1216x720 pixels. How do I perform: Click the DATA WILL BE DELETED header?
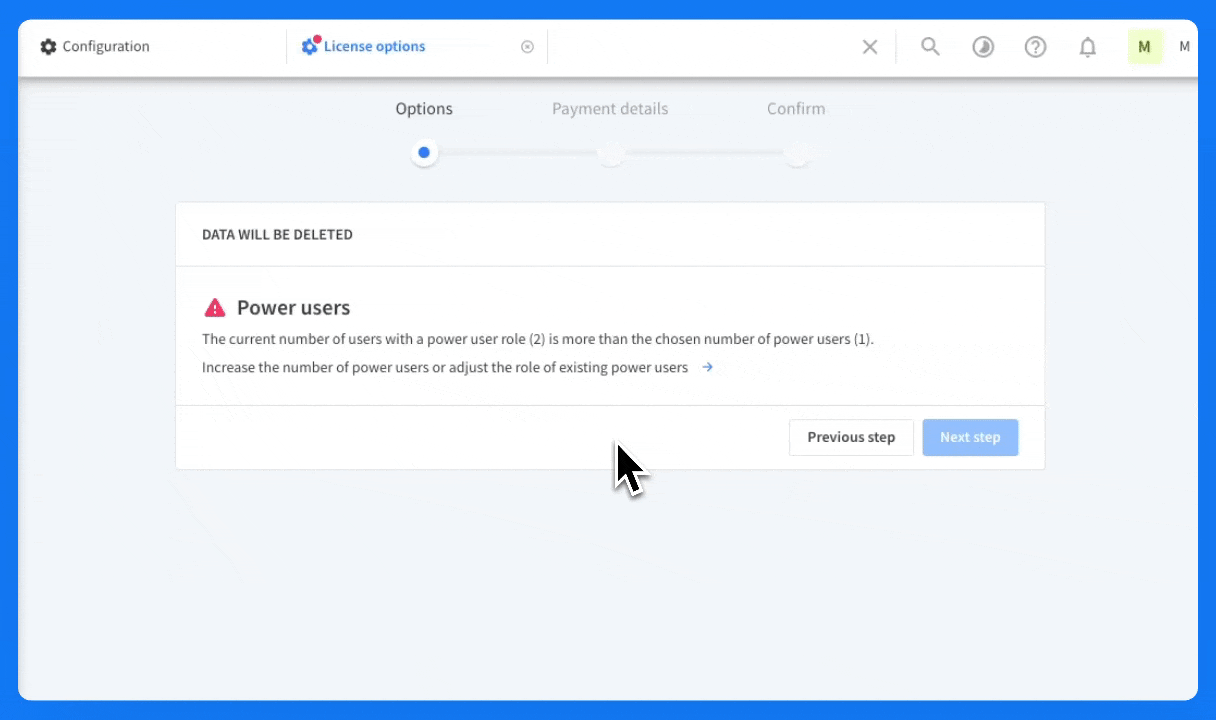coord(277,235)
